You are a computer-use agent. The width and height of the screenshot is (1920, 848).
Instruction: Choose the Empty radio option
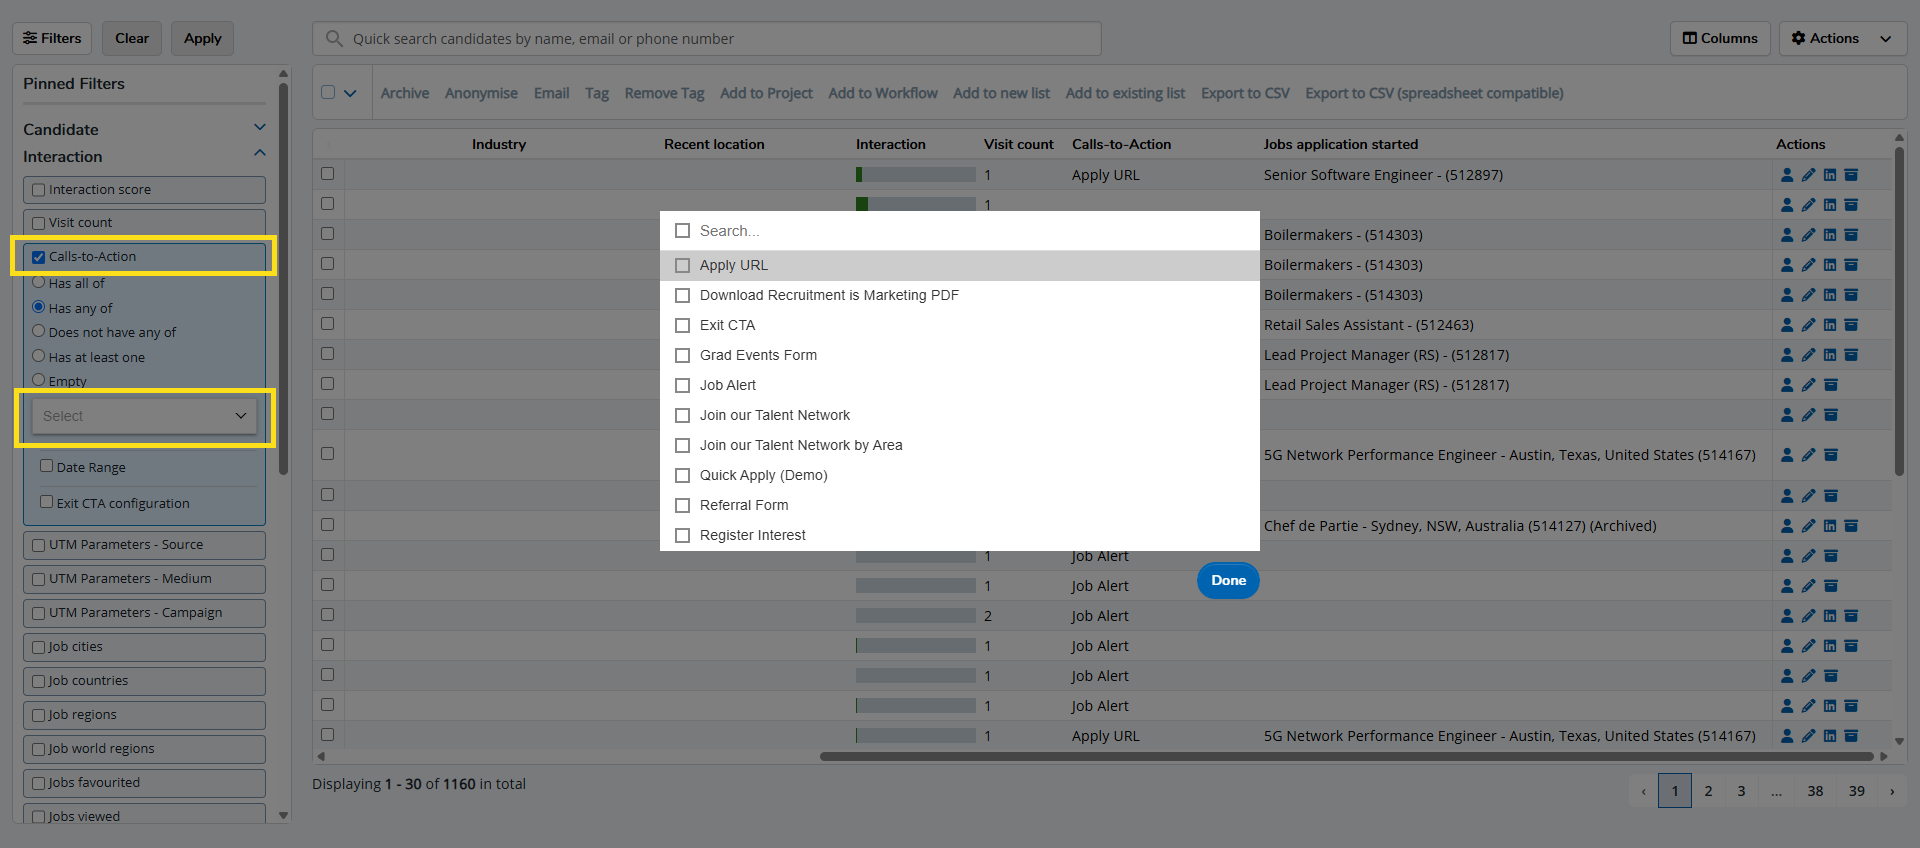tap(39, 380)
